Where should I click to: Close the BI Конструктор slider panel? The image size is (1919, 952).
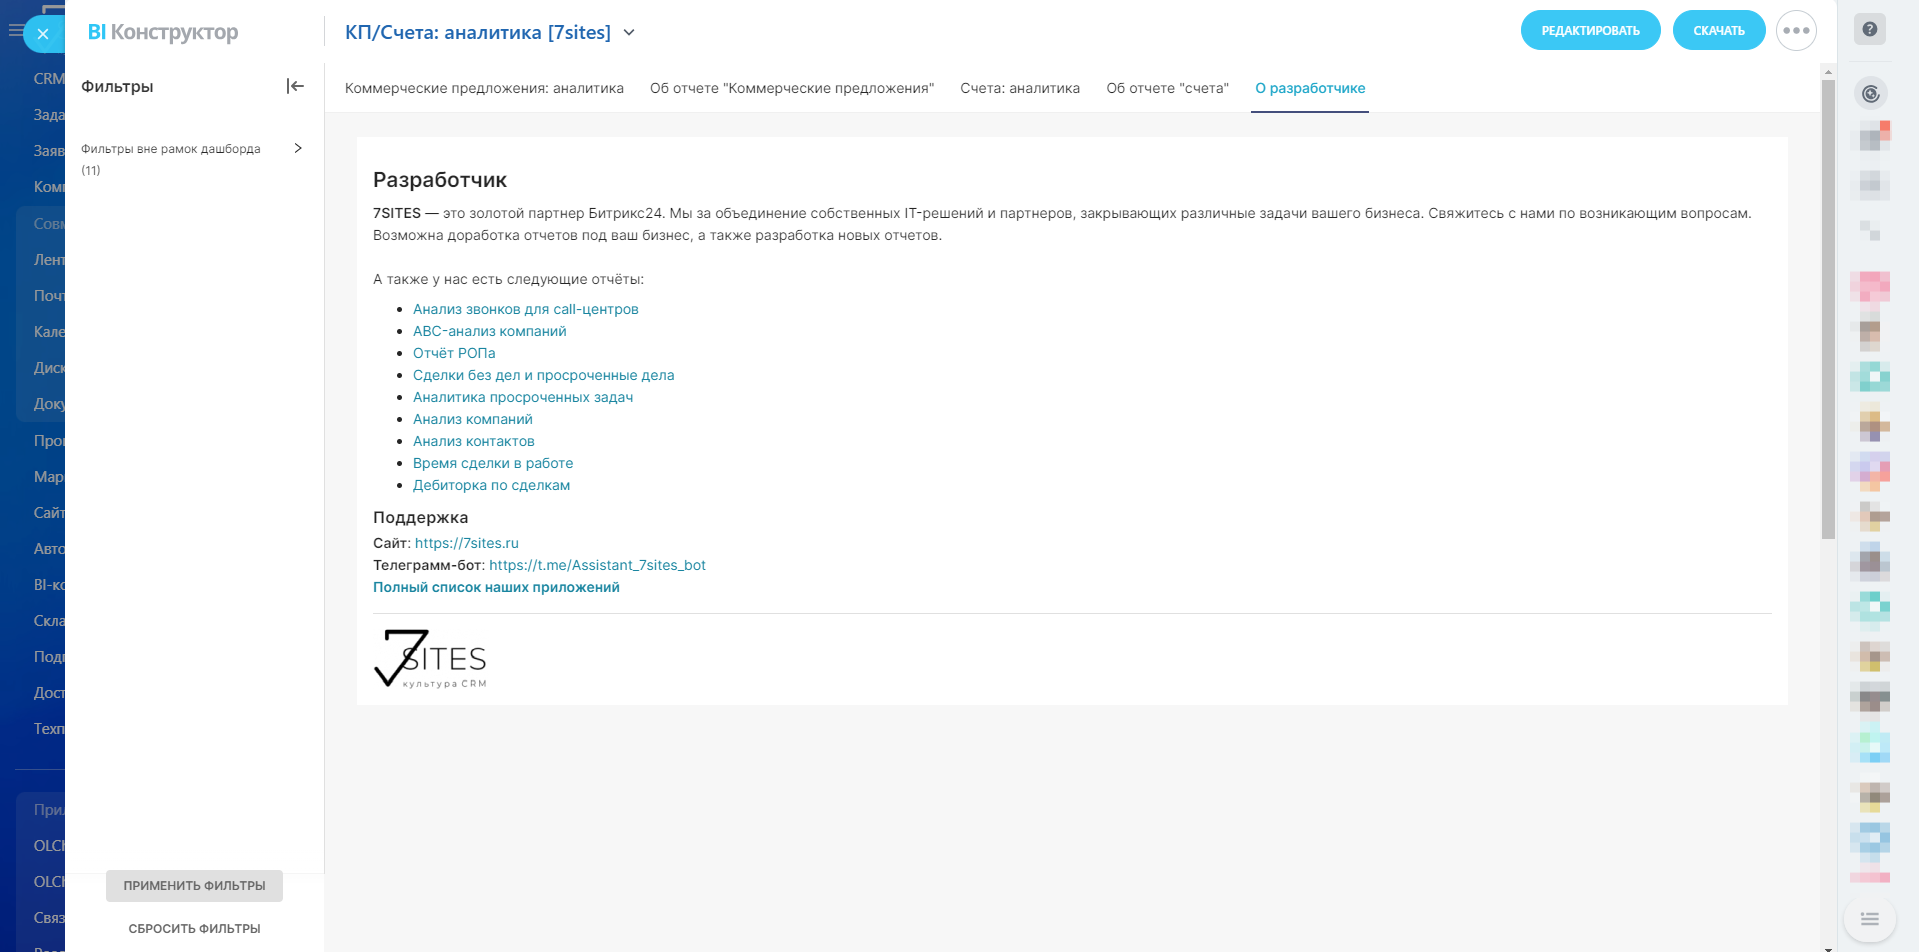tap(43, 34)
